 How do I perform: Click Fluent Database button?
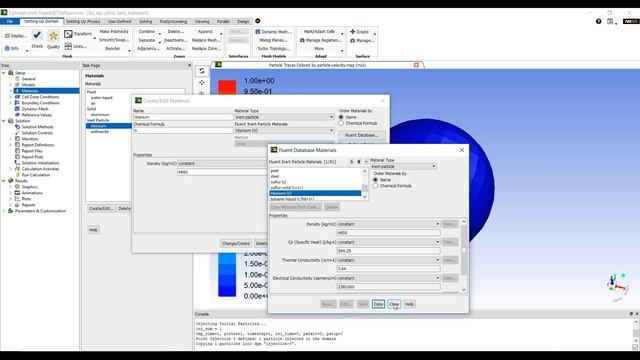click(362, 135)
